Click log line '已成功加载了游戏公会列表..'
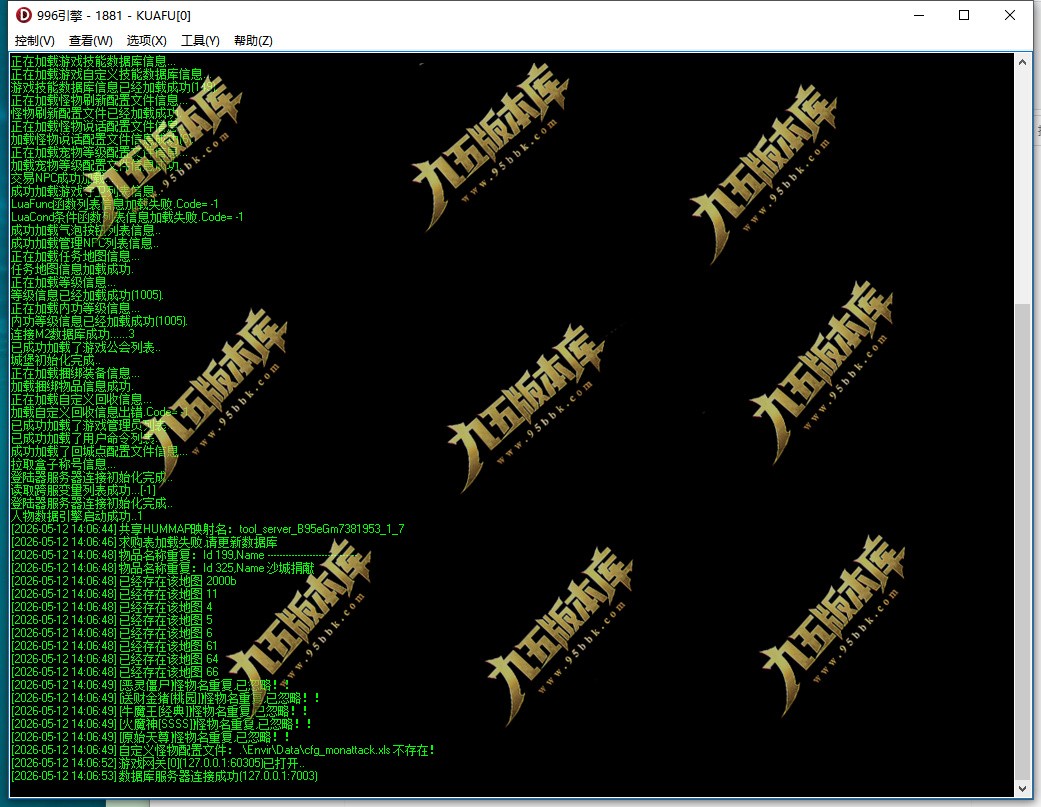 [86, 347]
